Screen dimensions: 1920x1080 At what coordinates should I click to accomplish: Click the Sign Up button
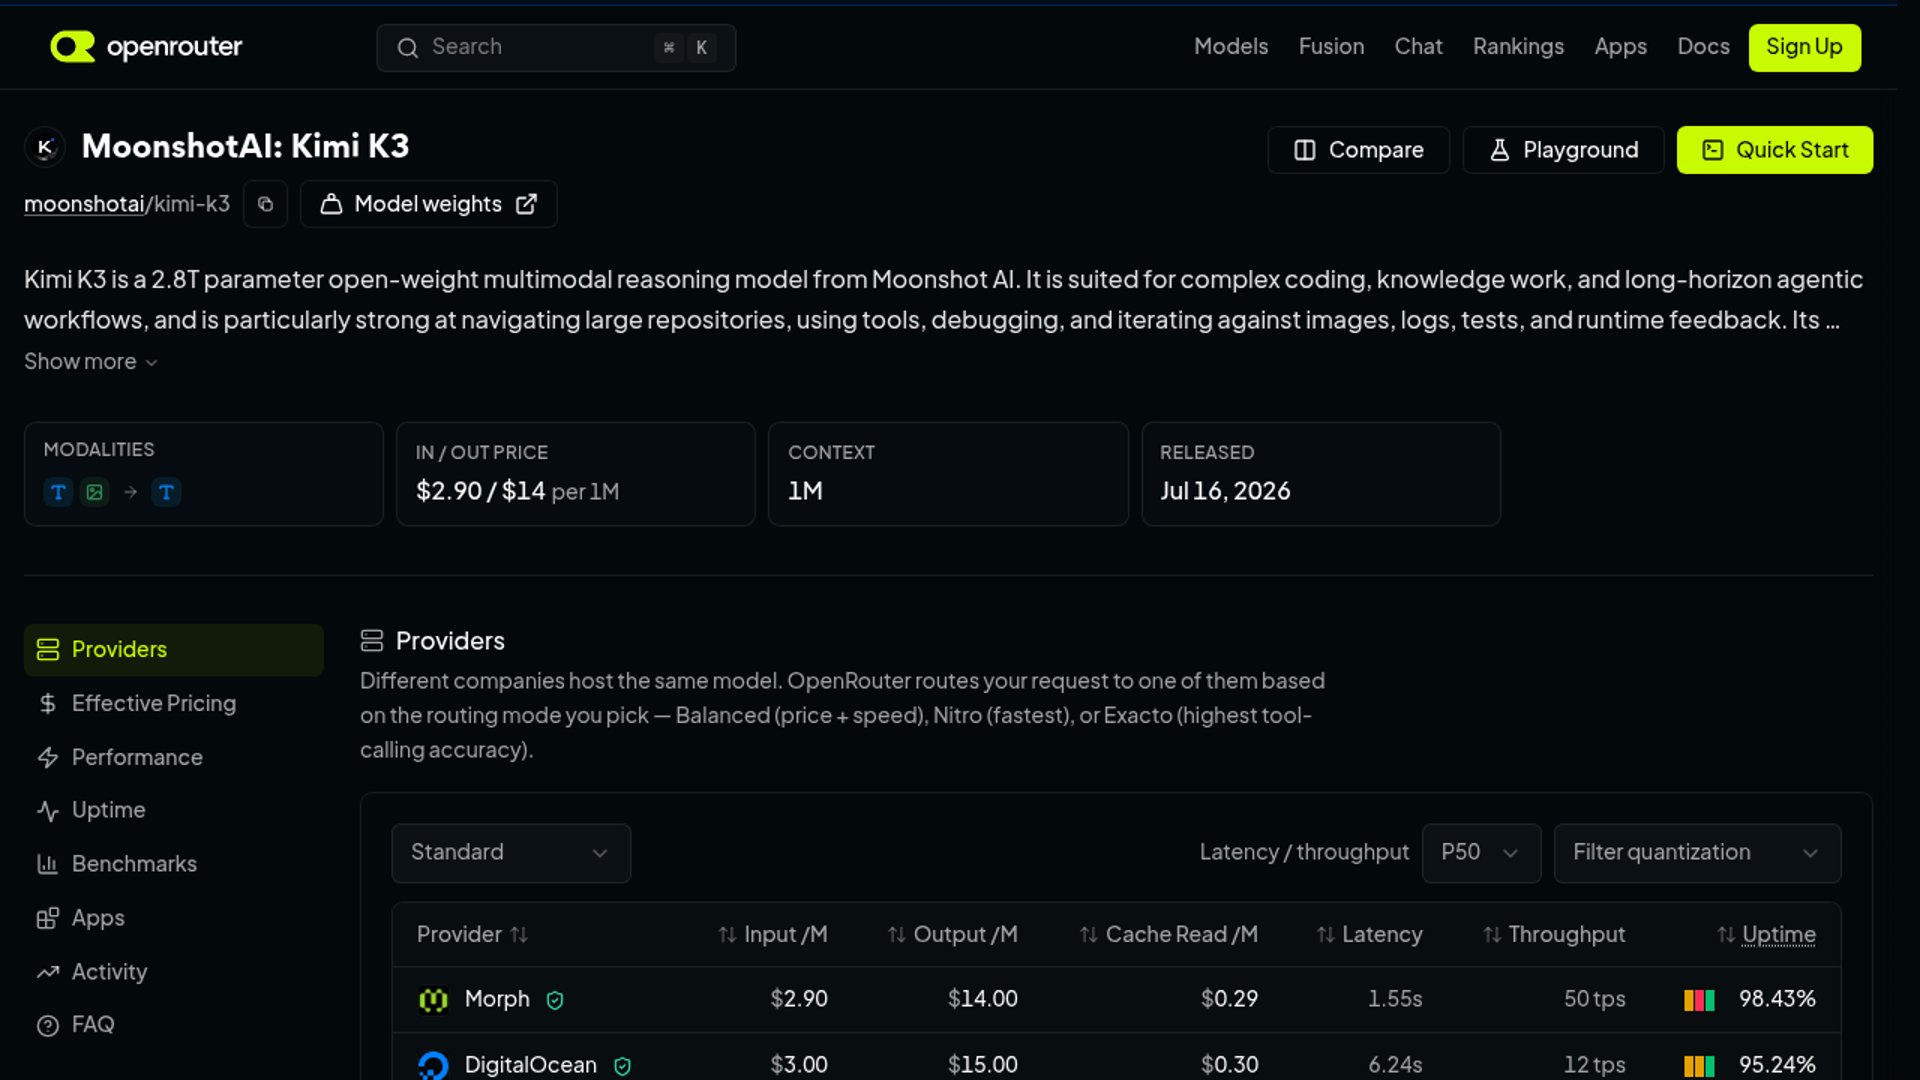coord(1804,47)
